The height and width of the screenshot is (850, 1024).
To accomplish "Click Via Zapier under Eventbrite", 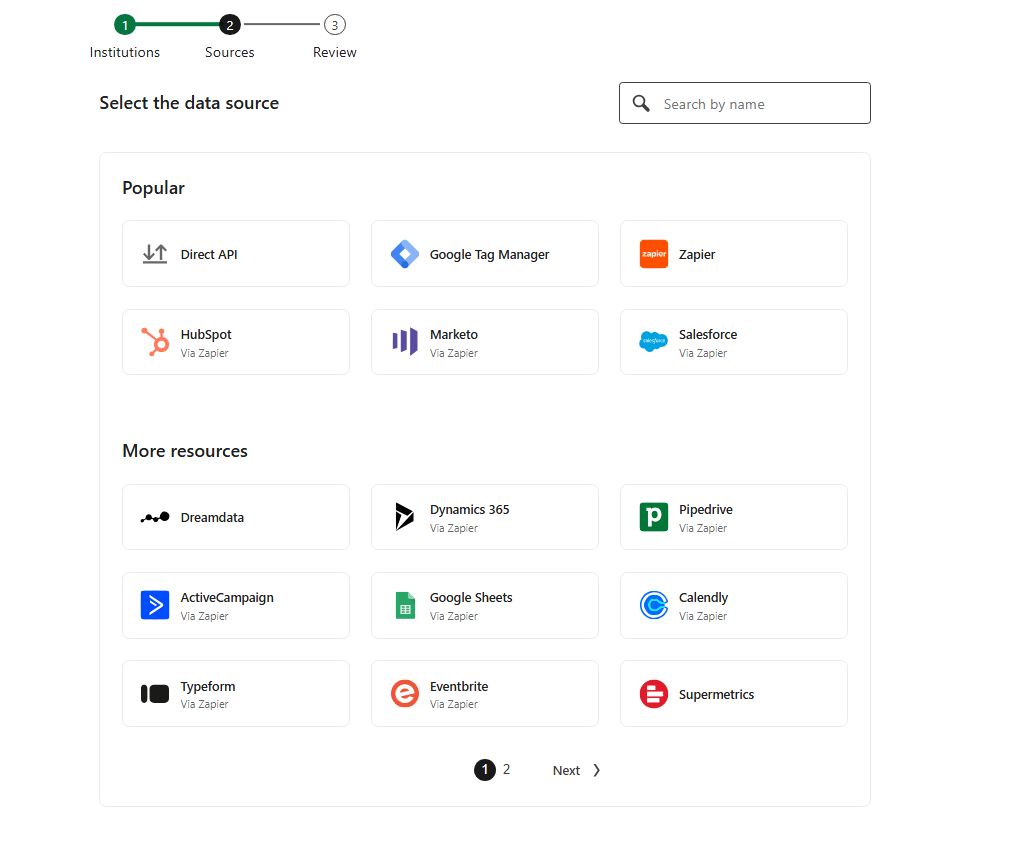I will [454, 704].
